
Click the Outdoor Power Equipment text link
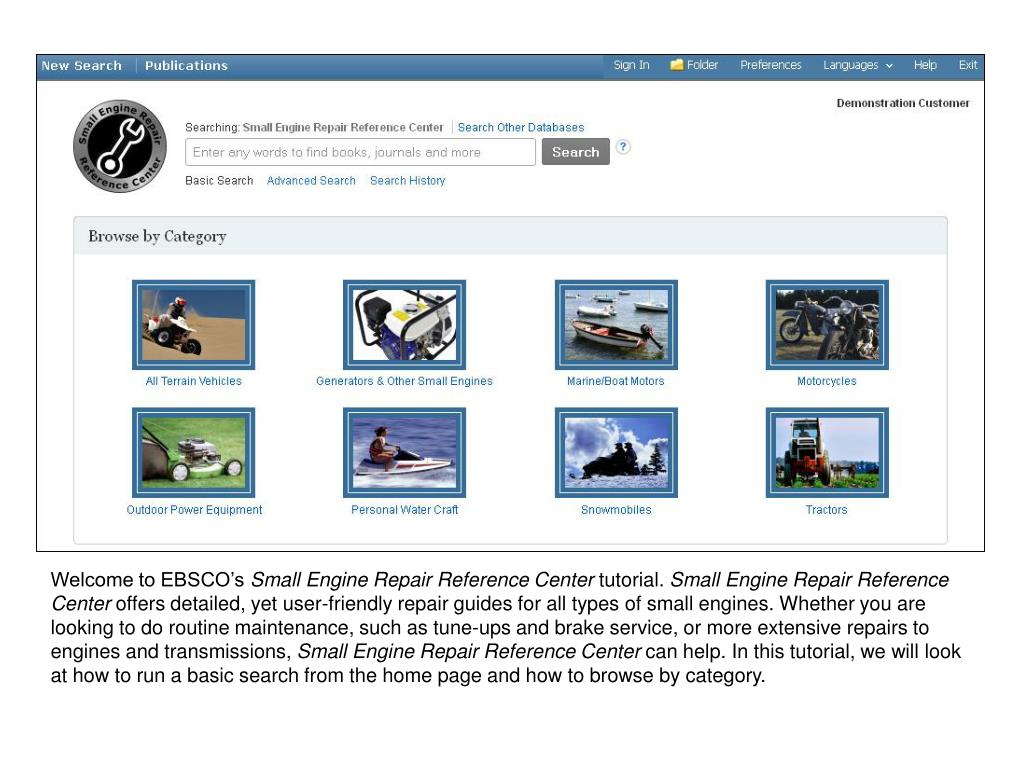point(194,509)
